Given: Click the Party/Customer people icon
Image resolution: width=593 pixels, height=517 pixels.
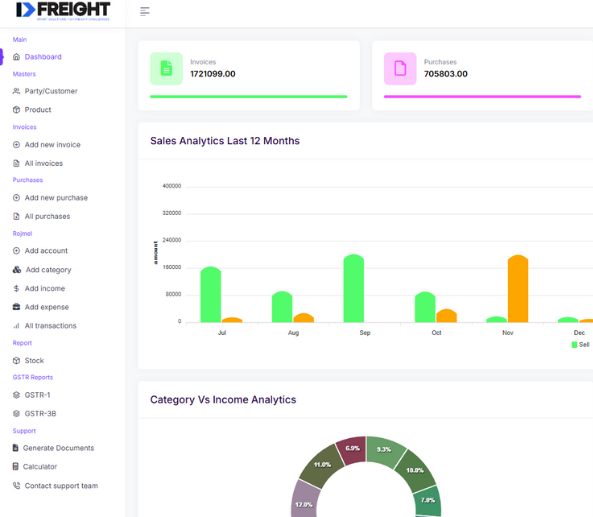Looking at the screenshot, I should tap(16, 91).
